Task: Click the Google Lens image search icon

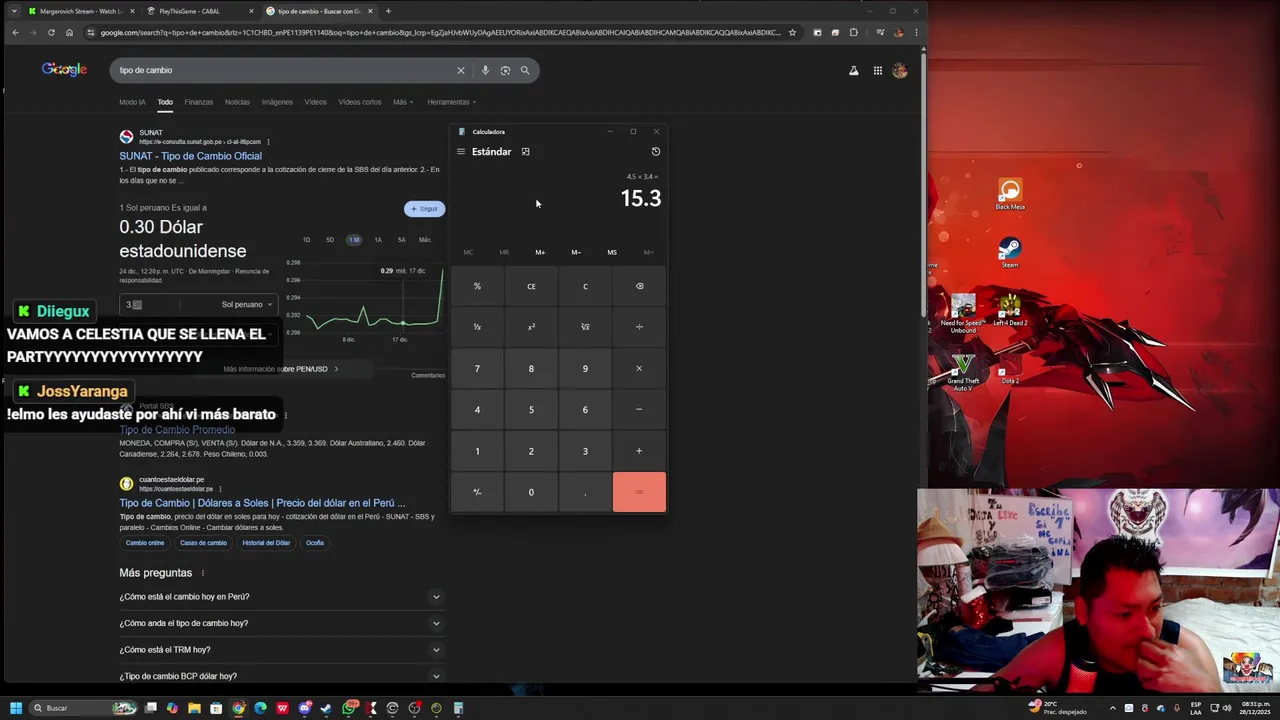Action: [x=505, y=70]
